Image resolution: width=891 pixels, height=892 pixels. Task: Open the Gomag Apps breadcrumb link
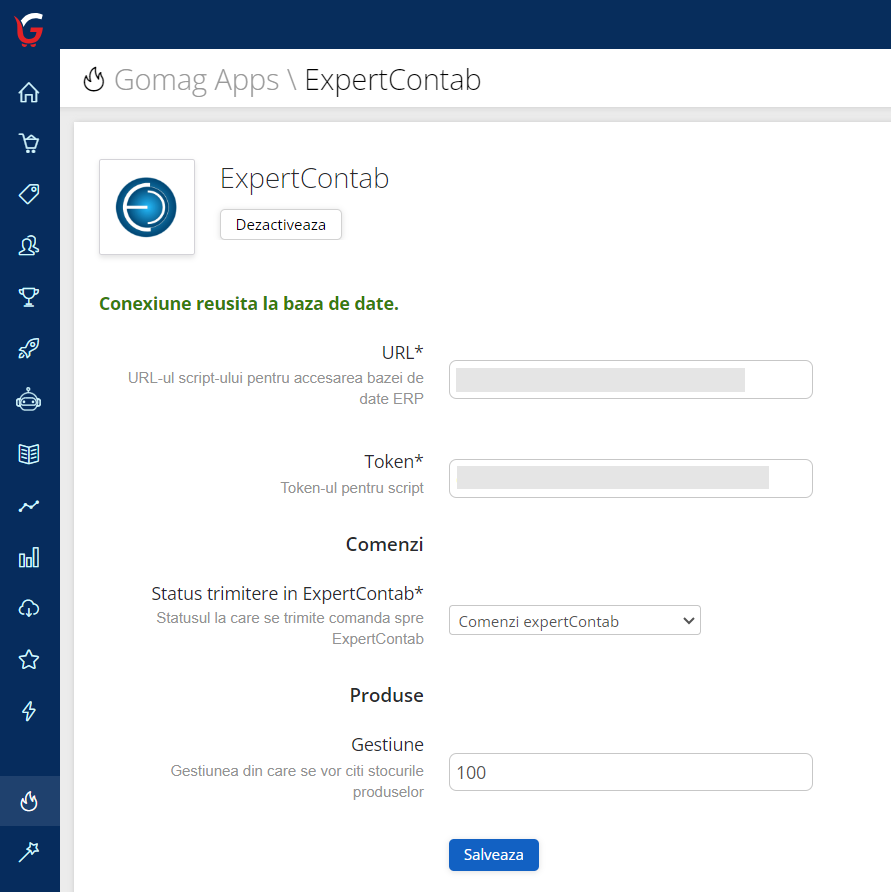coord(196,80)
